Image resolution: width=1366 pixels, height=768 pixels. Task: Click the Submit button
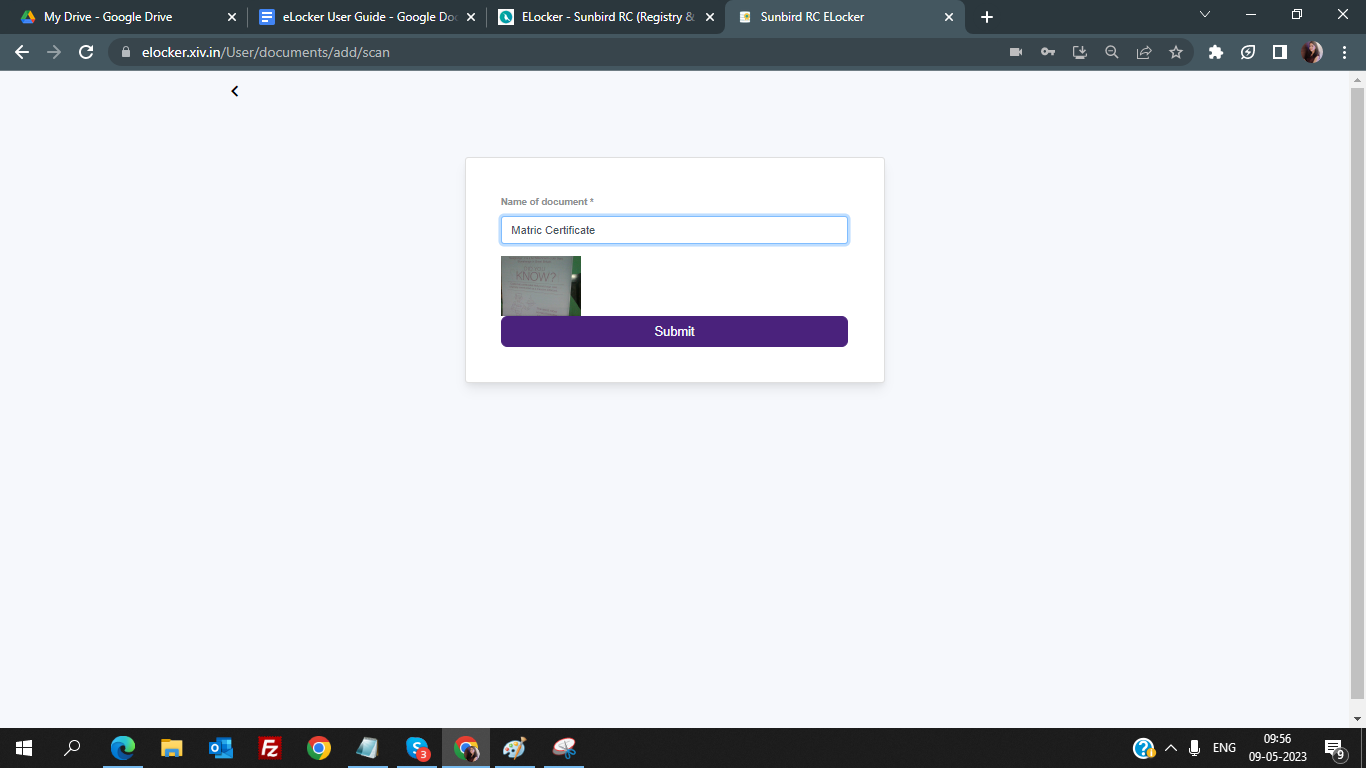click(x=674, y=331)
